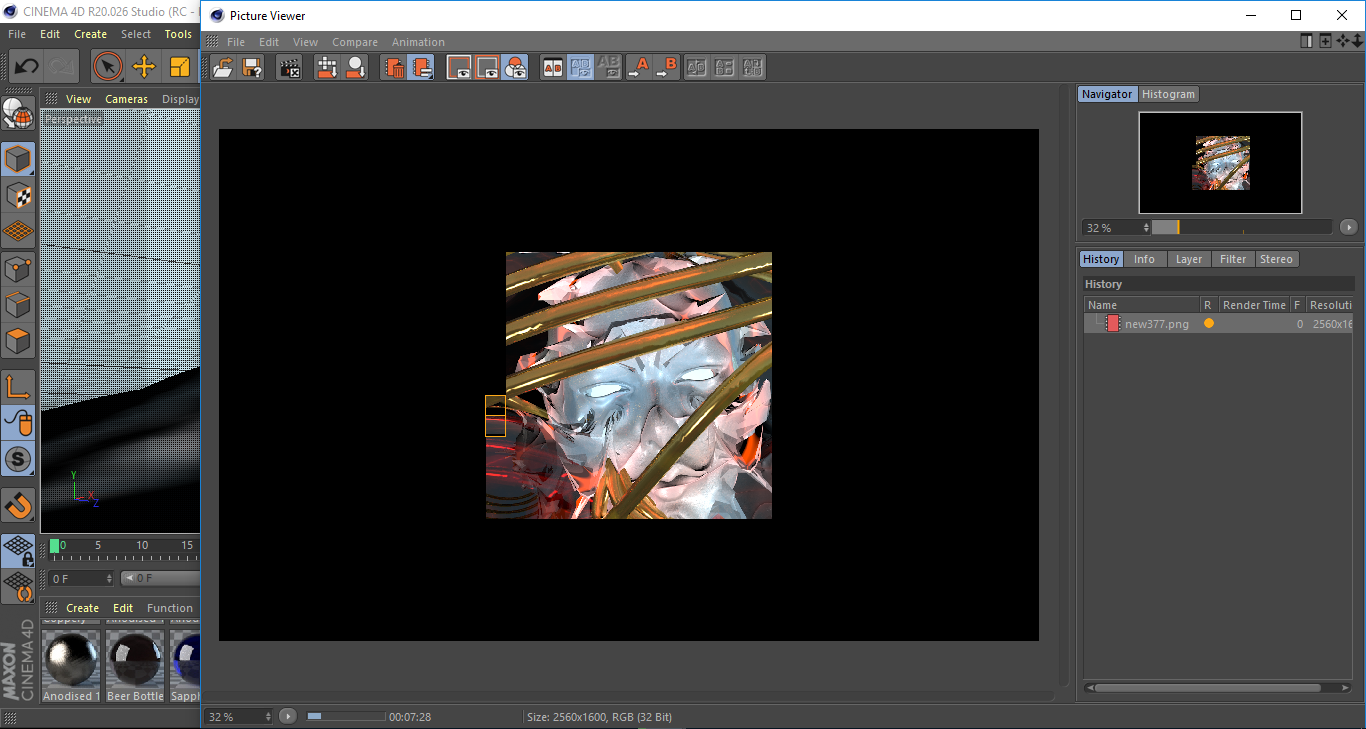The width and height of the screenshot is (1366, 729).
Task: Open the Animation menu
Action: pos(418,42)
